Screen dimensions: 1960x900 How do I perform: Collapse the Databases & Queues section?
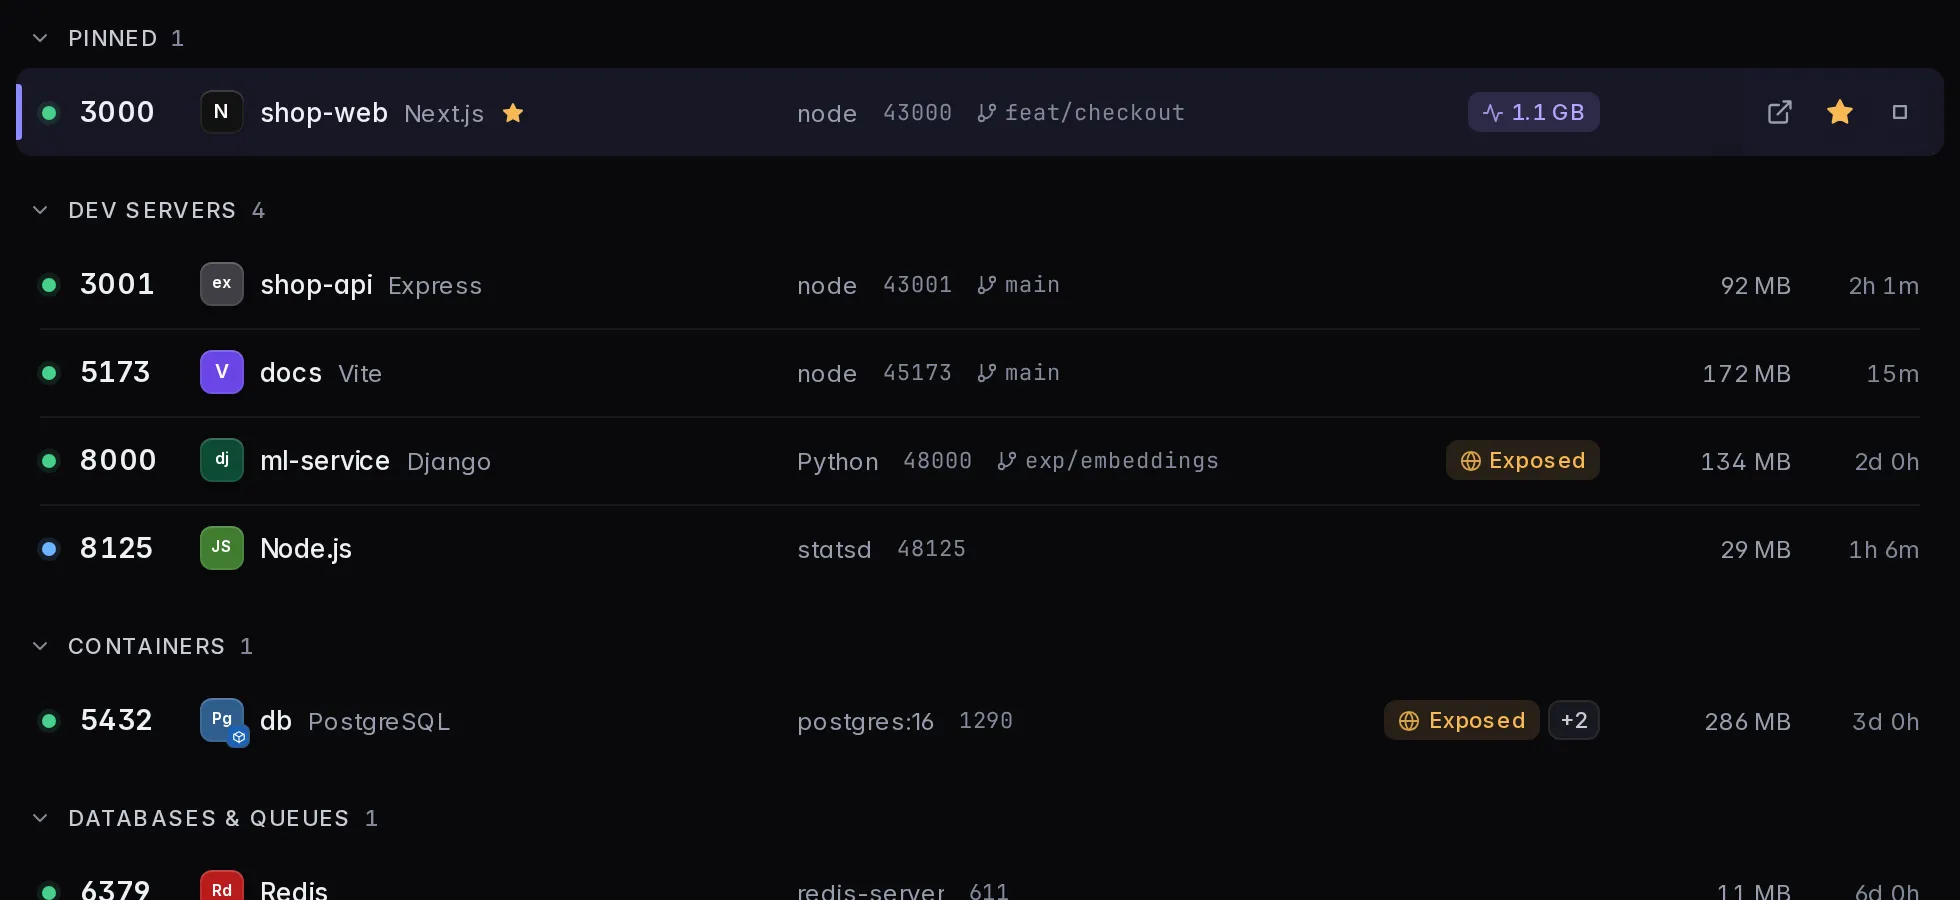(40, 818)
